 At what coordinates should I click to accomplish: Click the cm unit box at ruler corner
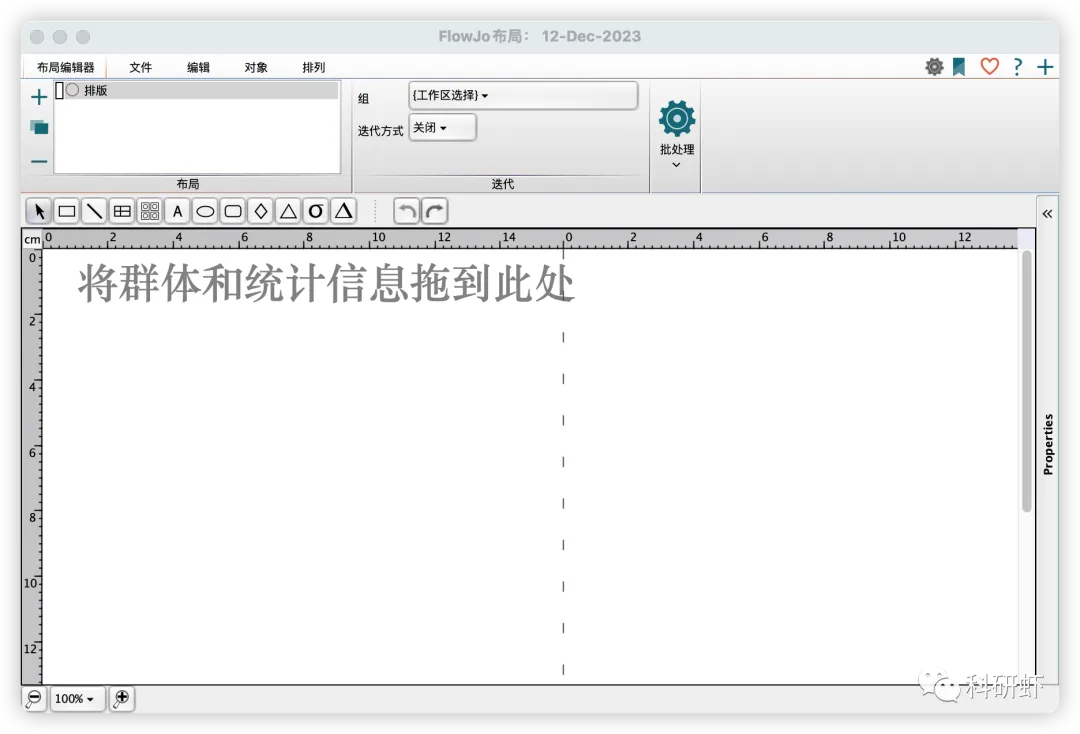coord(32,239)
